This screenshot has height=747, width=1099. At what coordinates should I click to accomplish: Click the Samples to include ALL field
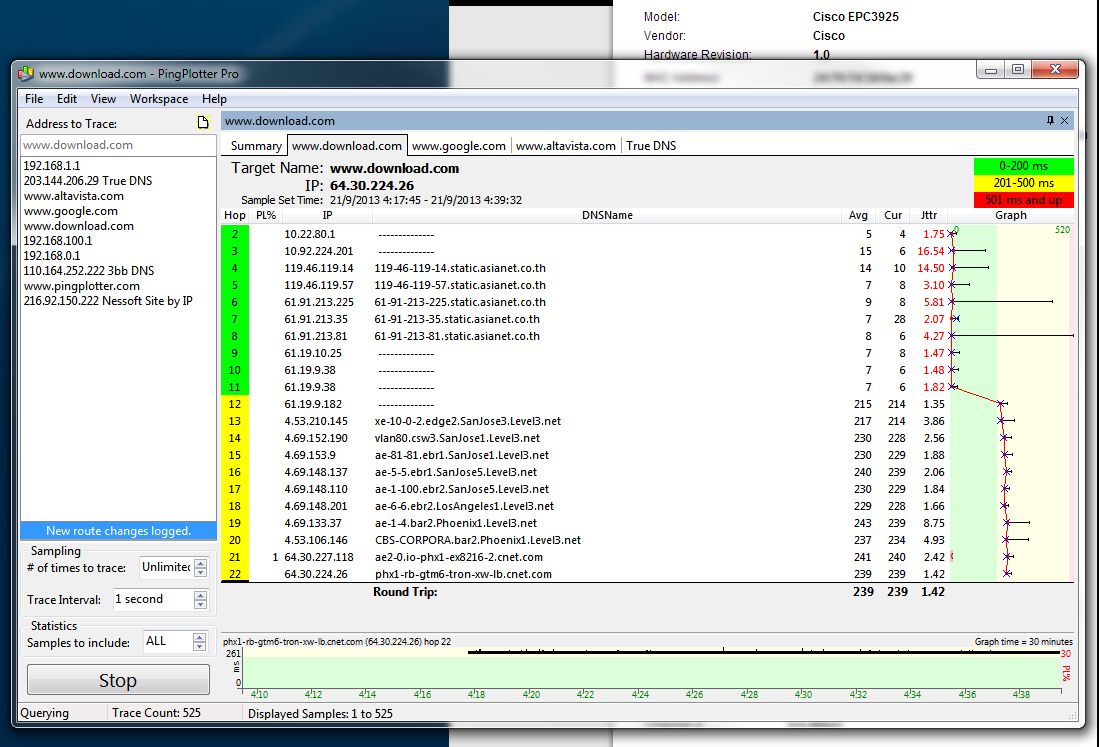pos(167,641)
